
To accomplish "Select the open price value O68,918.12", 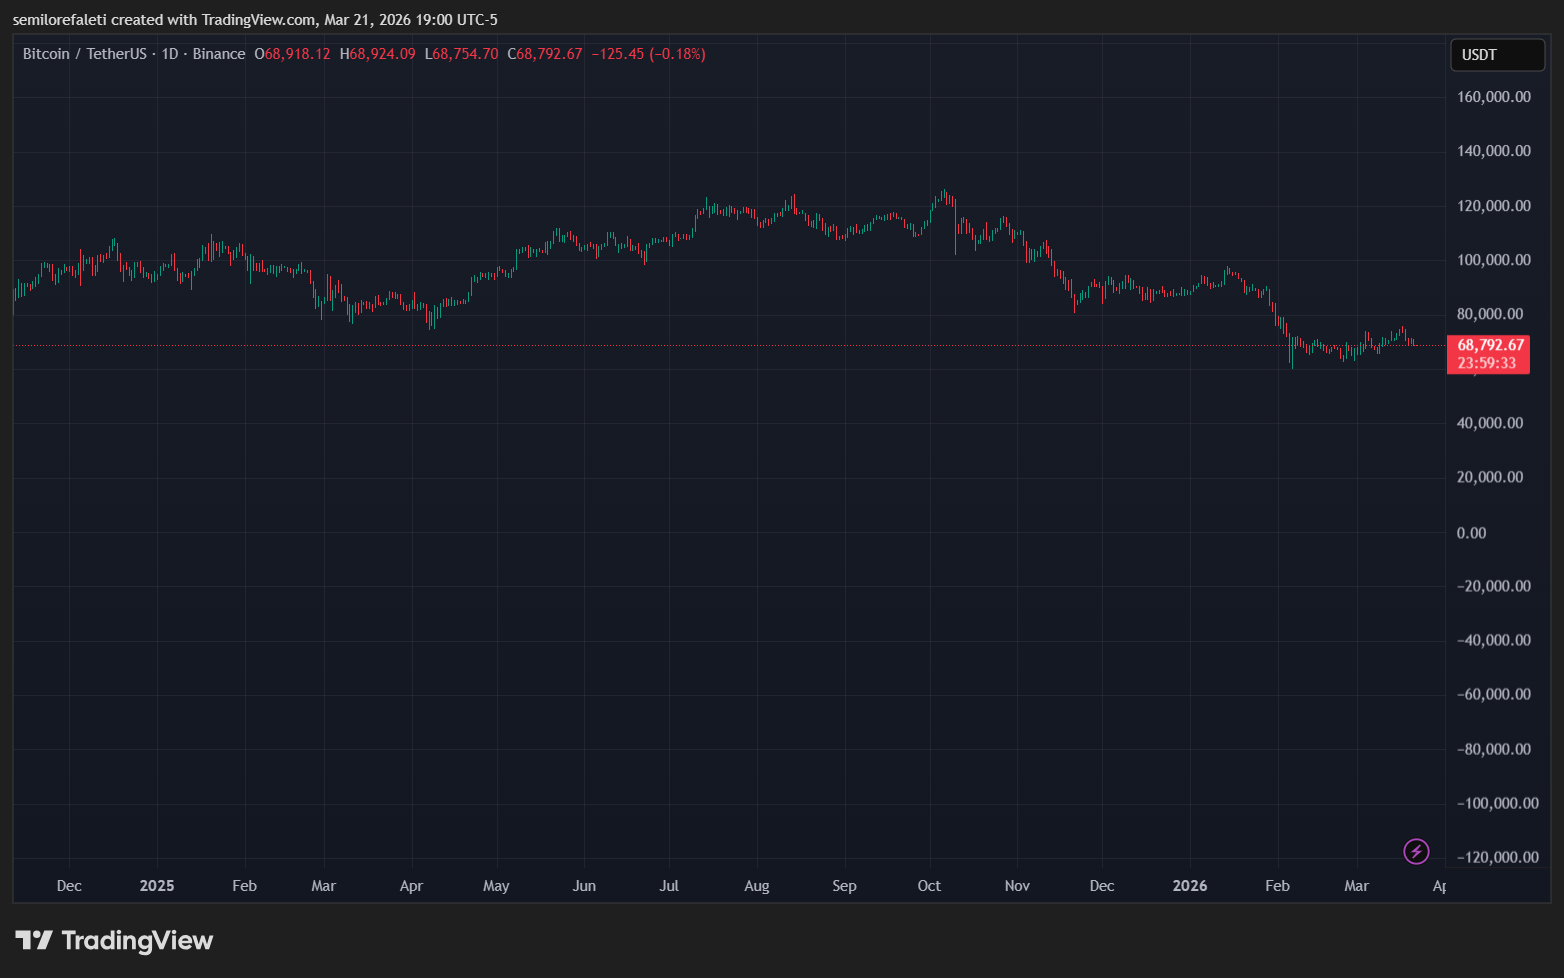I will pos(291,54).
